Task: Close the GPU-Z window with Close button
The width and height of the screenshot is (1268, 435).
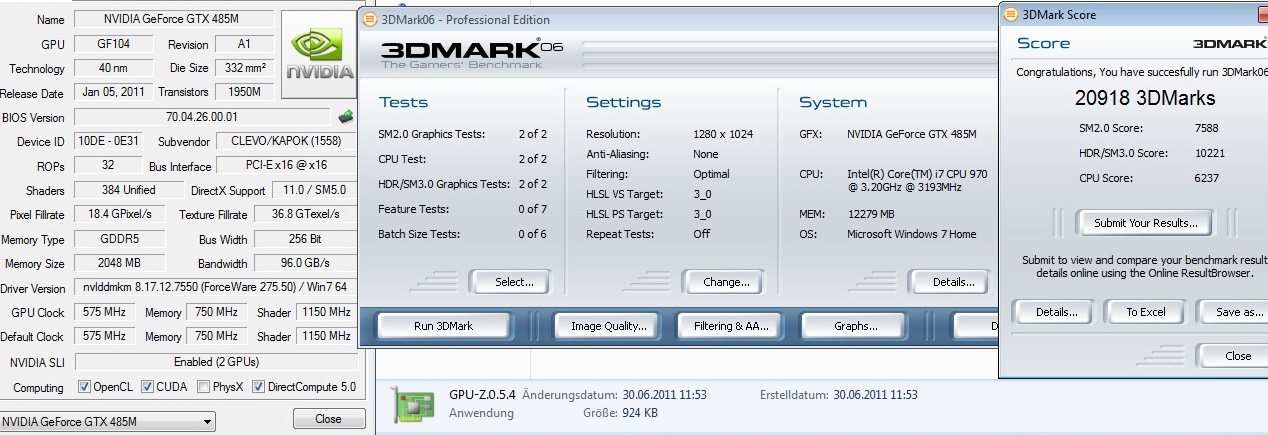Action: pos(327,419)
